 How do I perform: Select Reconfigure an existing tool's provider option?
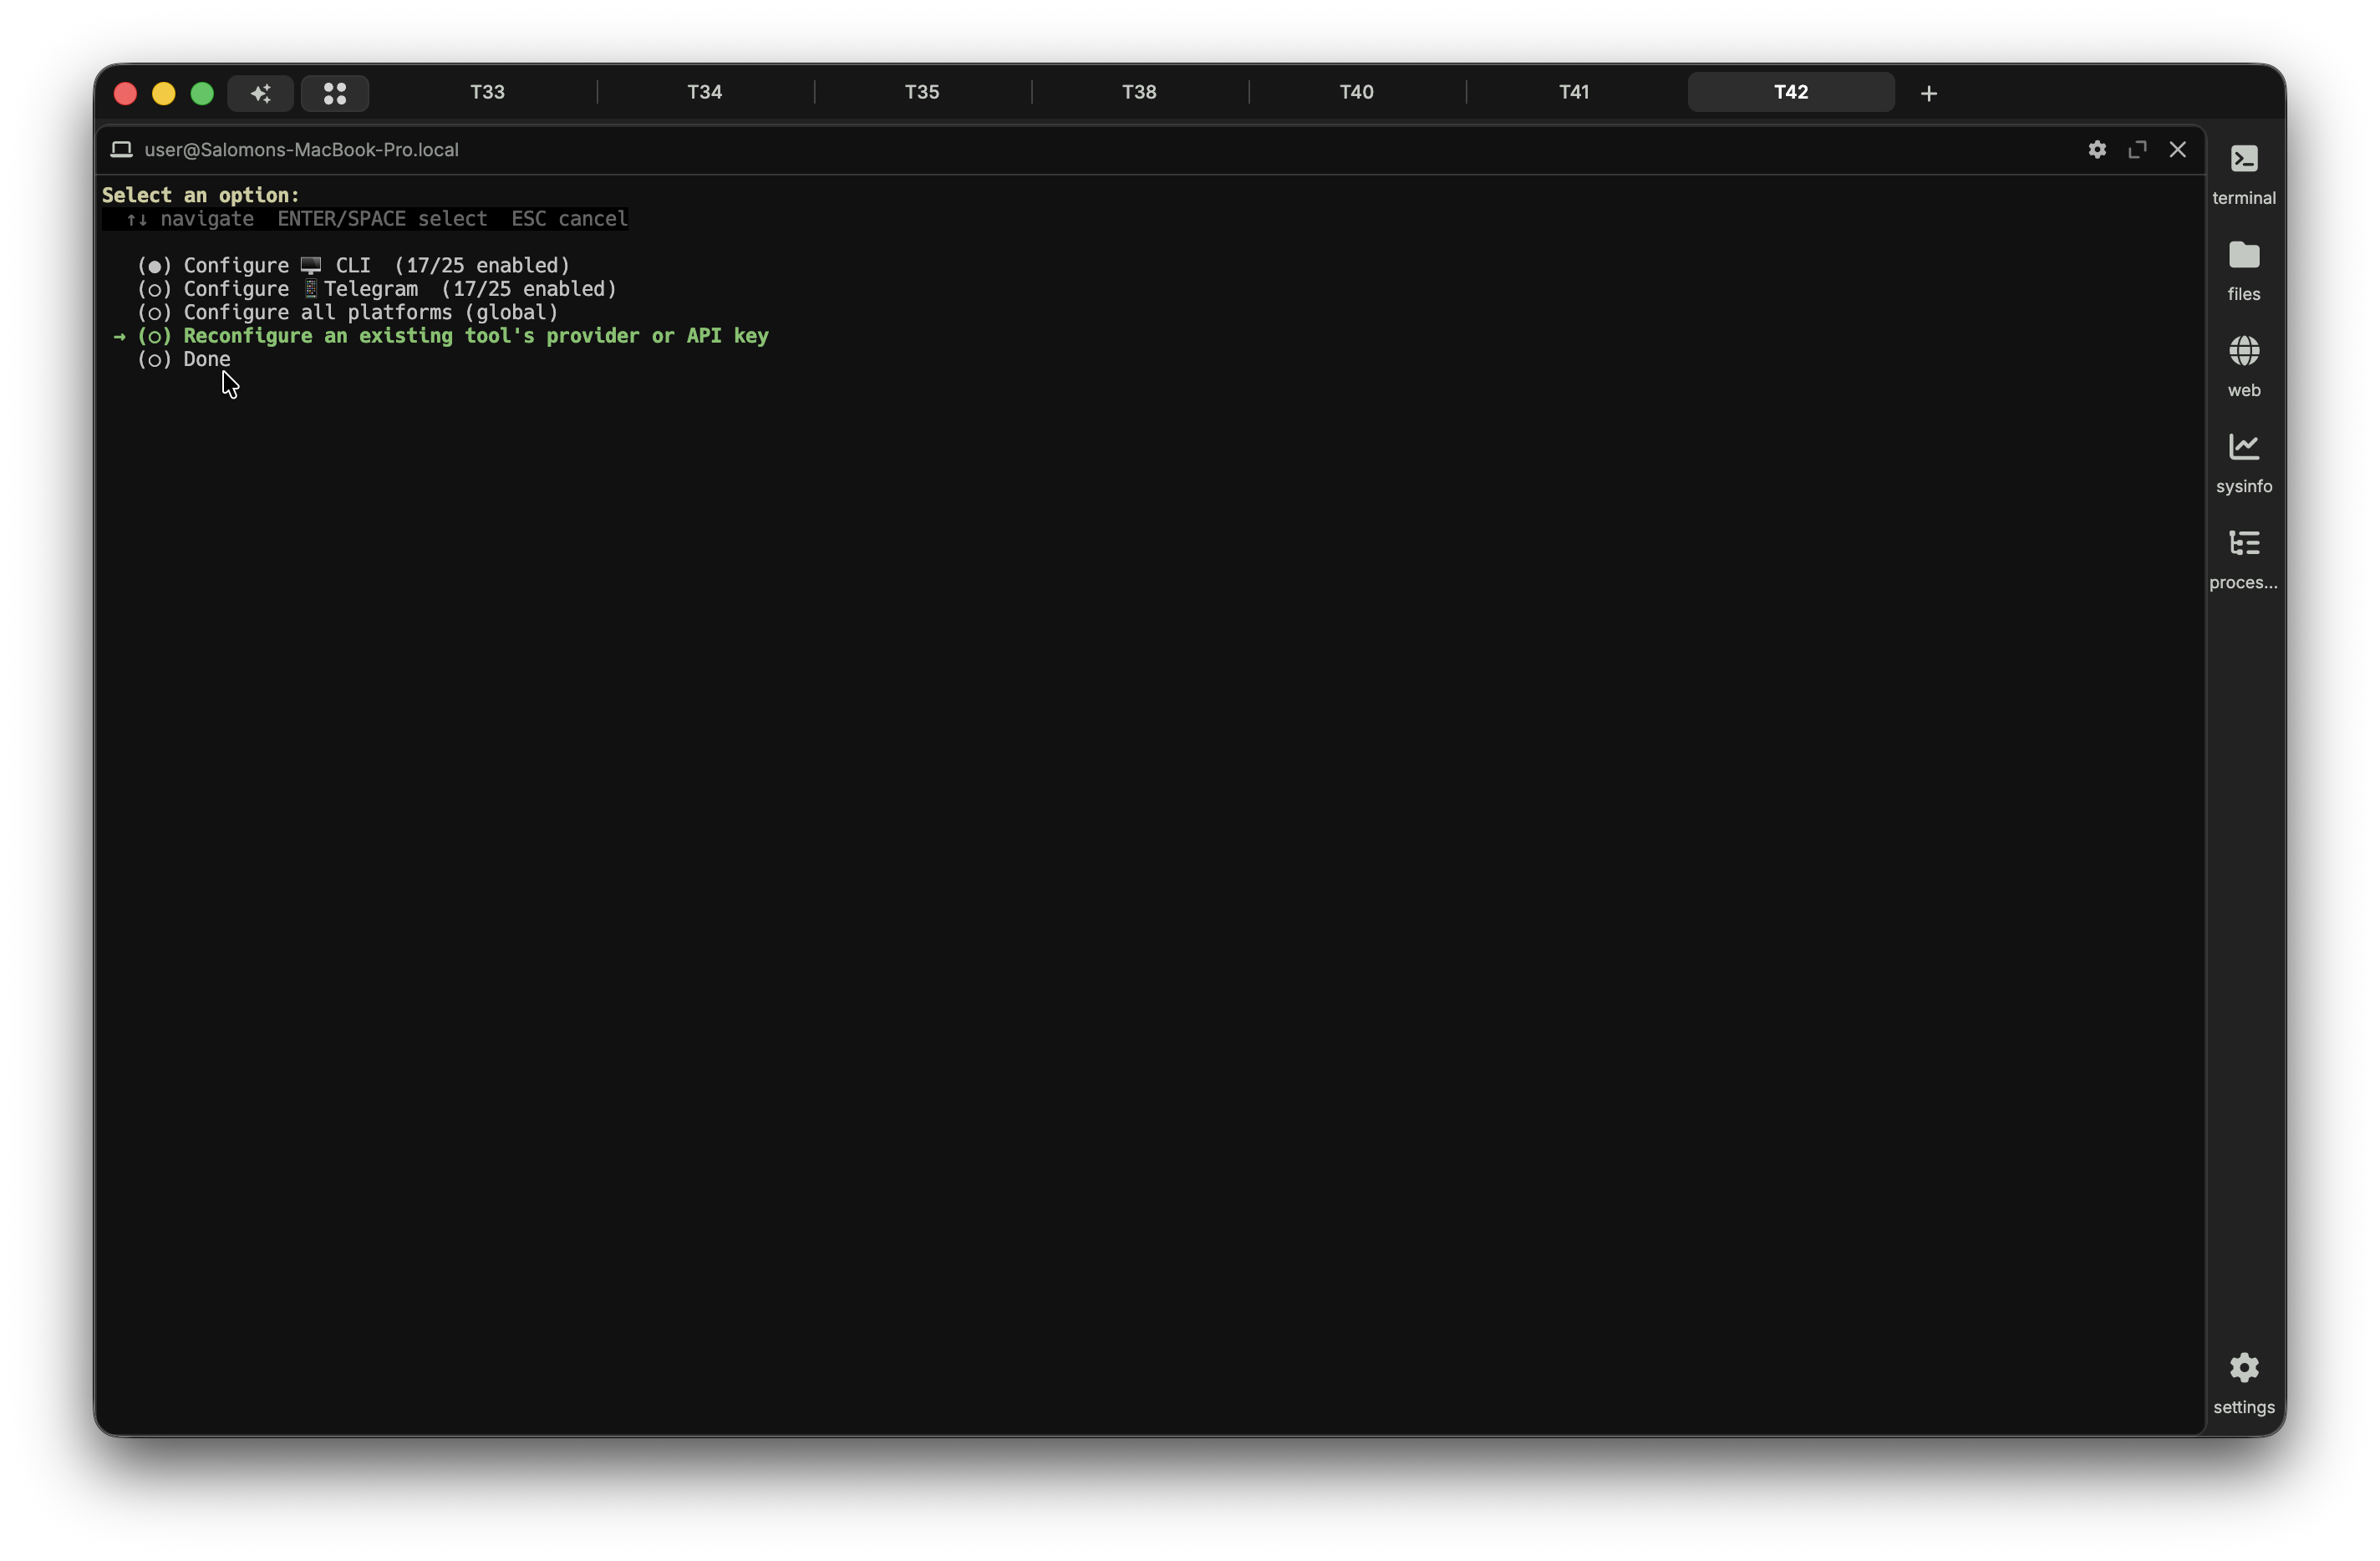click(453, 335)
